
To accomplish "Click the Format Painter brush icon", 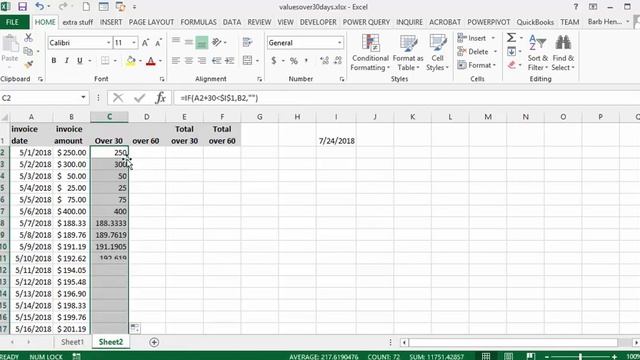I will point(28,64).
